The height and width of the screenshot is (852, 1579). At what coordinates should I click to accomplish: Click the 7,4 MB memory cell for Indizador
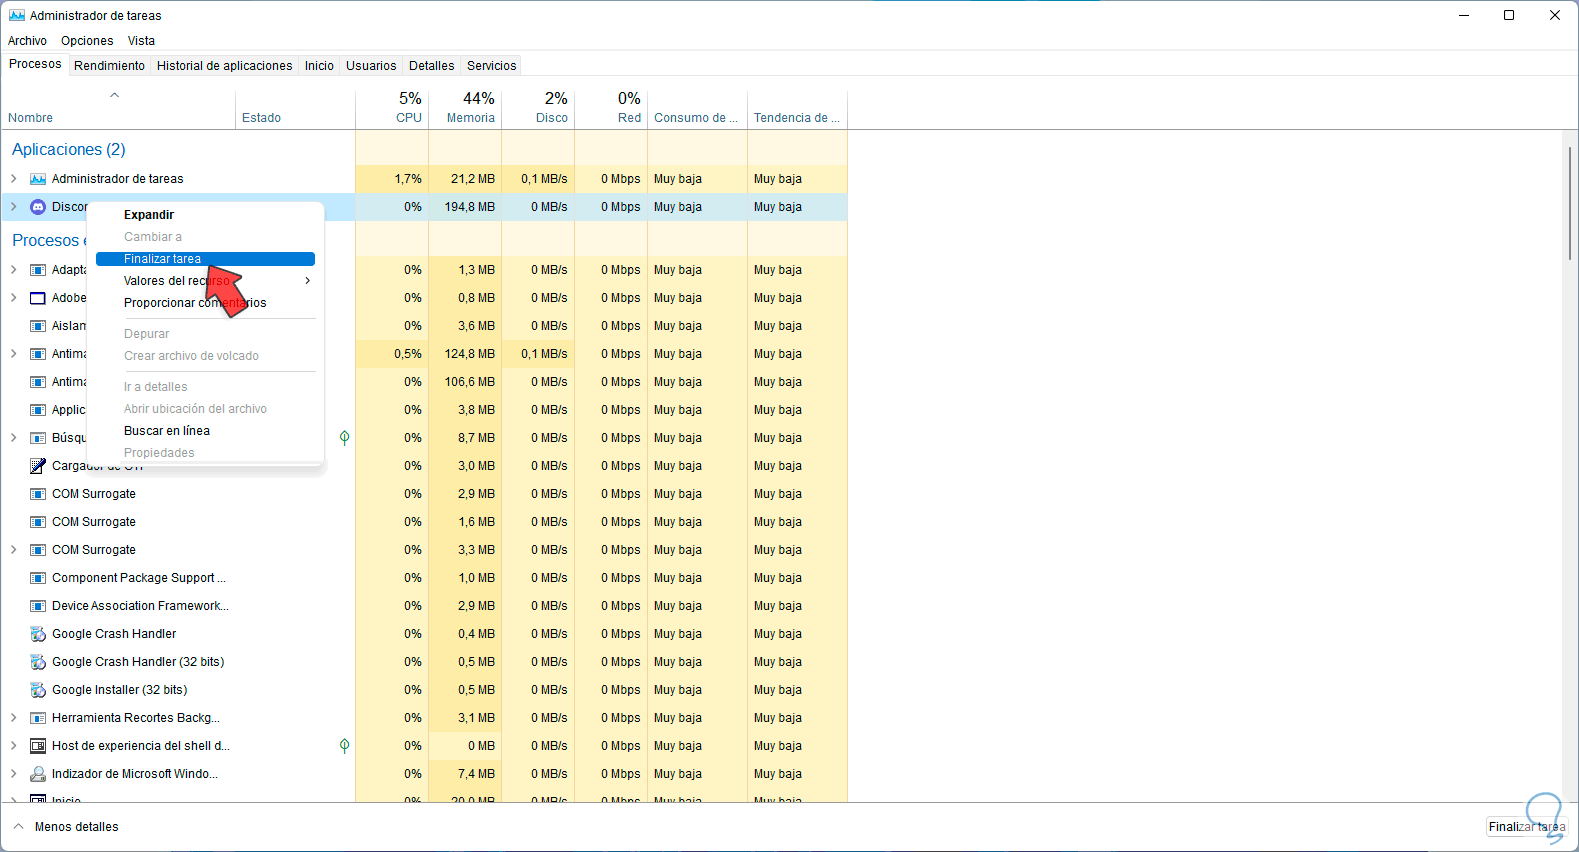pos(465,774)
